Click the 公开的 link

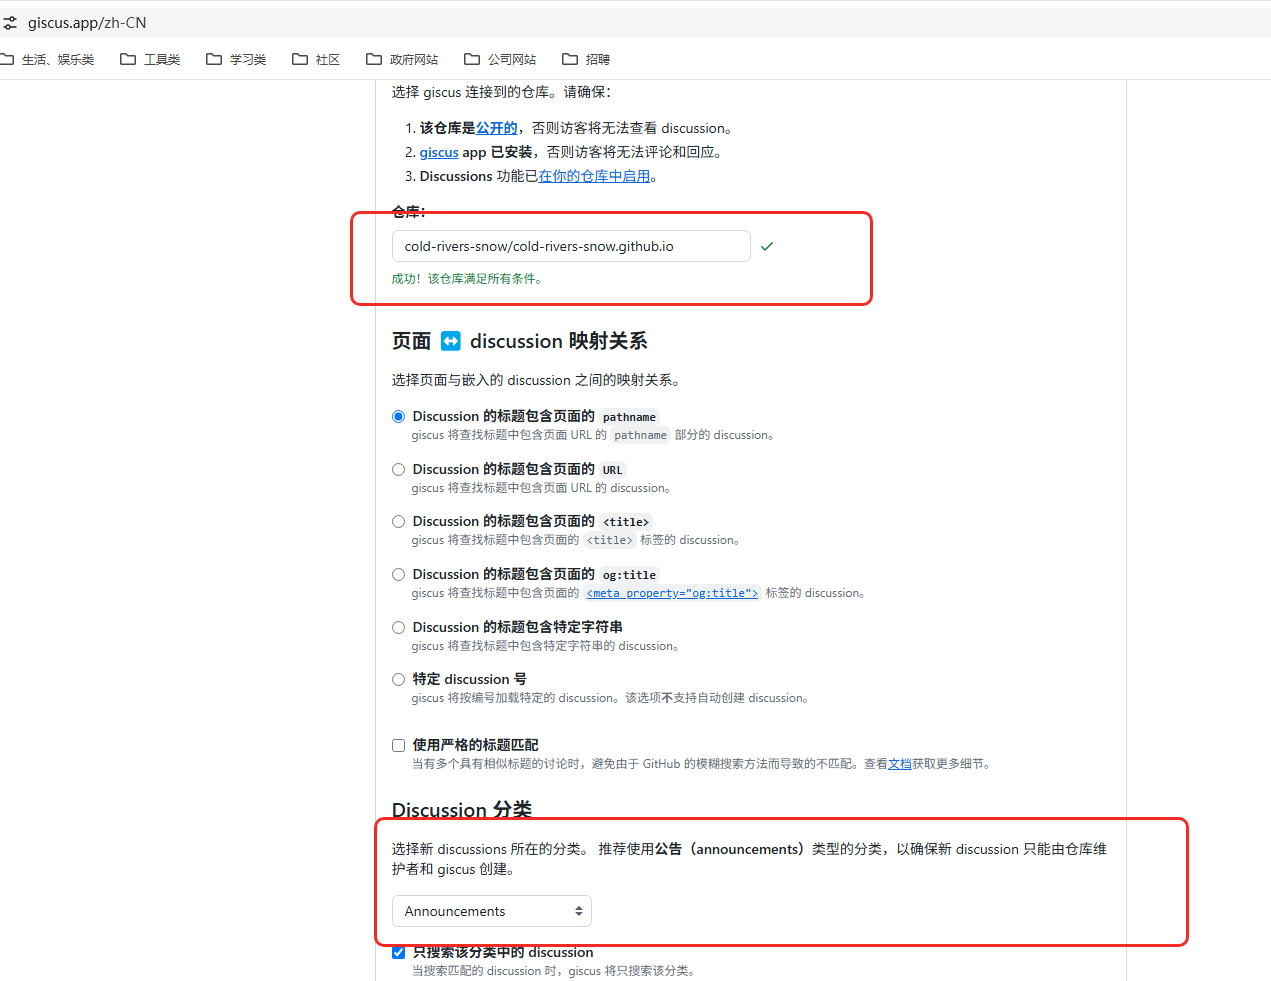(496, 128)
